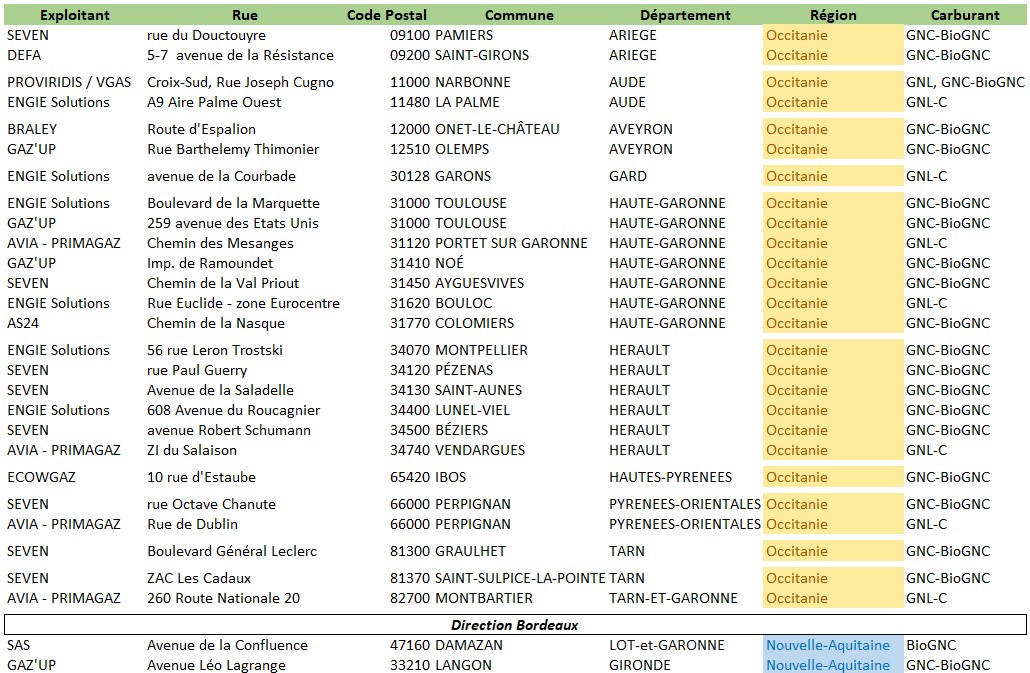This screenshot has width=1030, height=673.
Task: Click the DEFA exploitant cell
Action: click(24, 55)
